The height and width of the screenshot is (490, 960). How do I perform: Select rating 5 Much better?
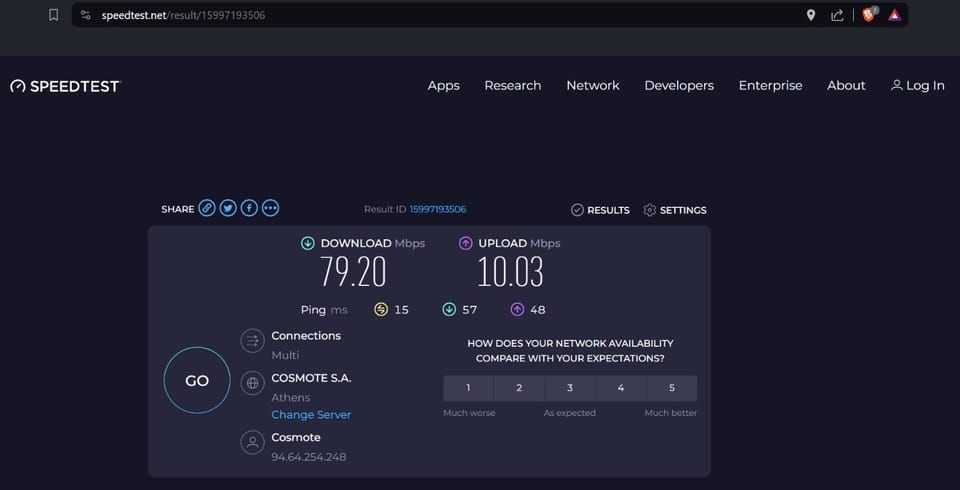[x=671, y=388]
